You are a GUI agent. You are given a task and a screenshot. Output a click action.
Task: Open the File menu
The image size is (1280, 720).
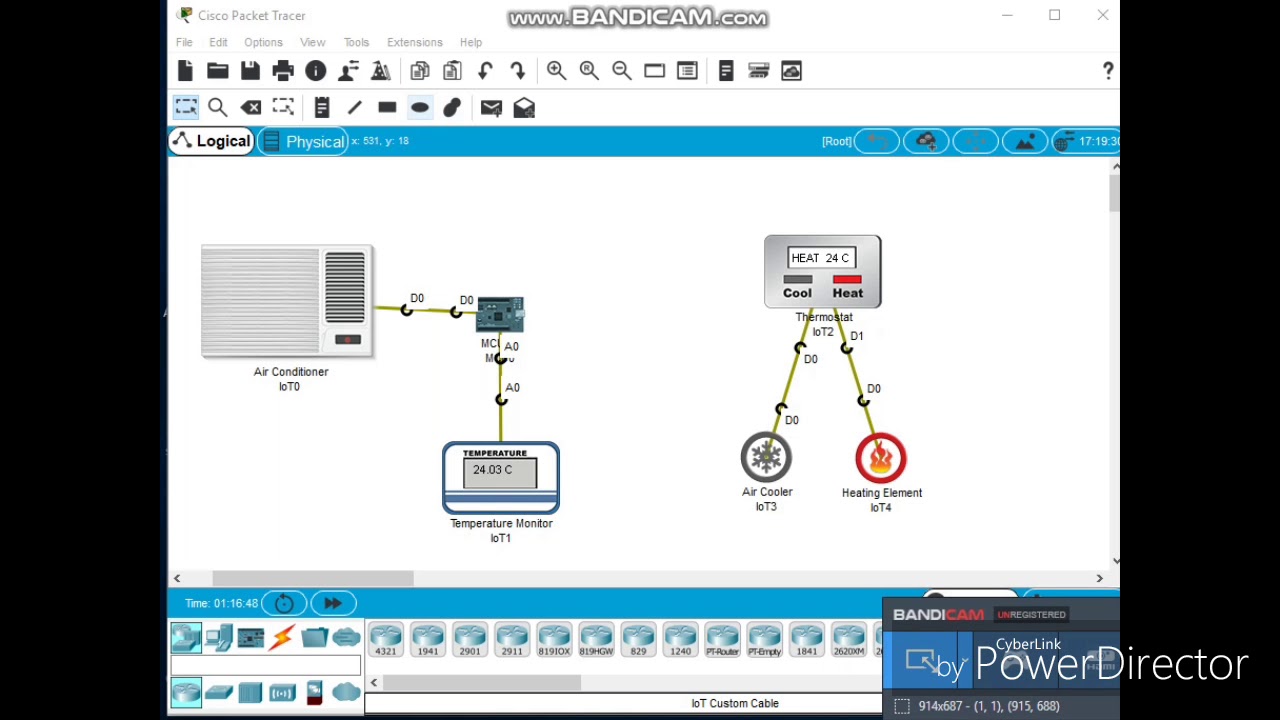coord(184,42)
